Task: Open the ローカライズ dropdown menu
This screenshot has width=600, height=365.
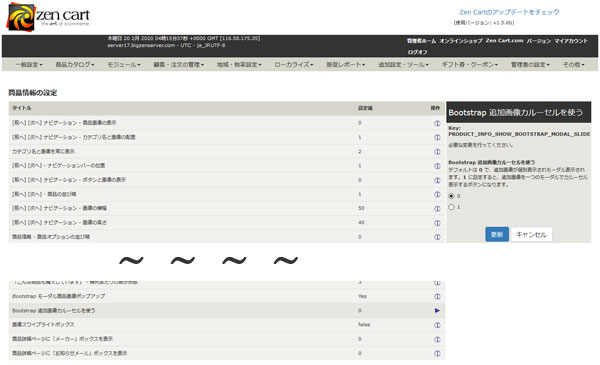Action: pyautogui.click(x=293, y=65)
